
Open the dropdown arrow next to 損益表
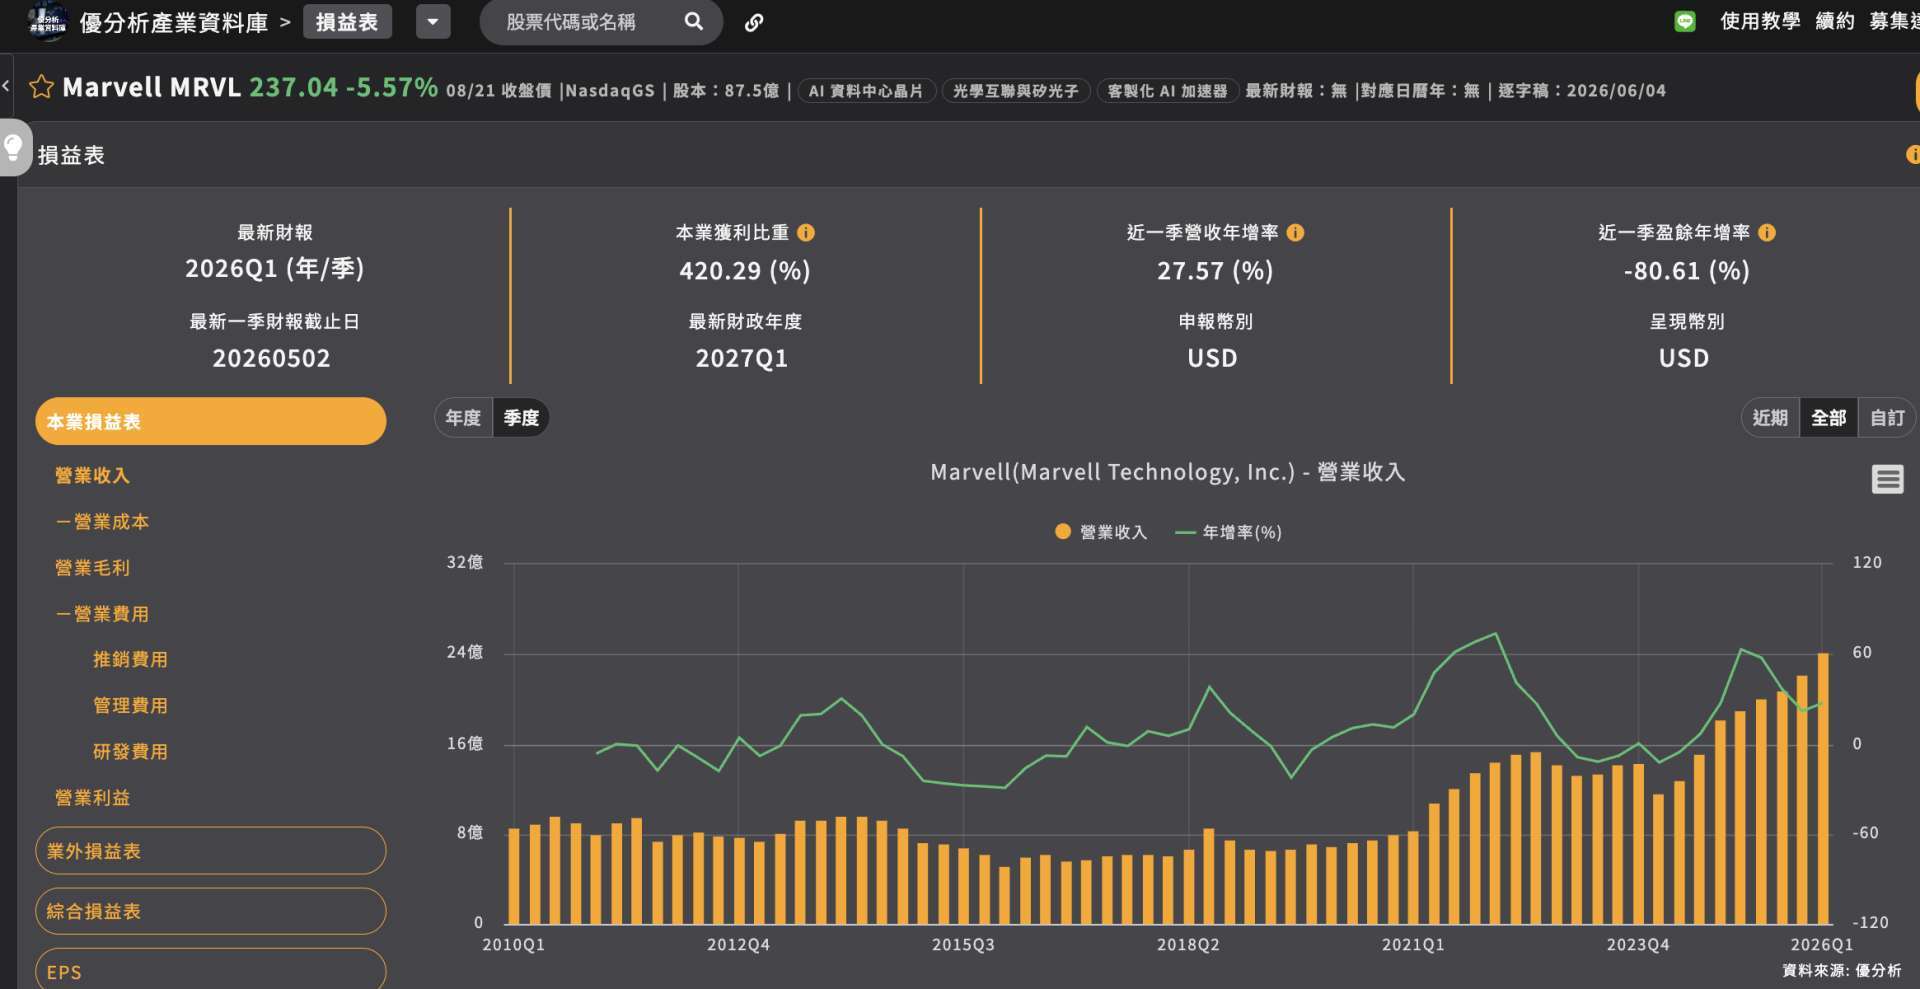point(433,22)
